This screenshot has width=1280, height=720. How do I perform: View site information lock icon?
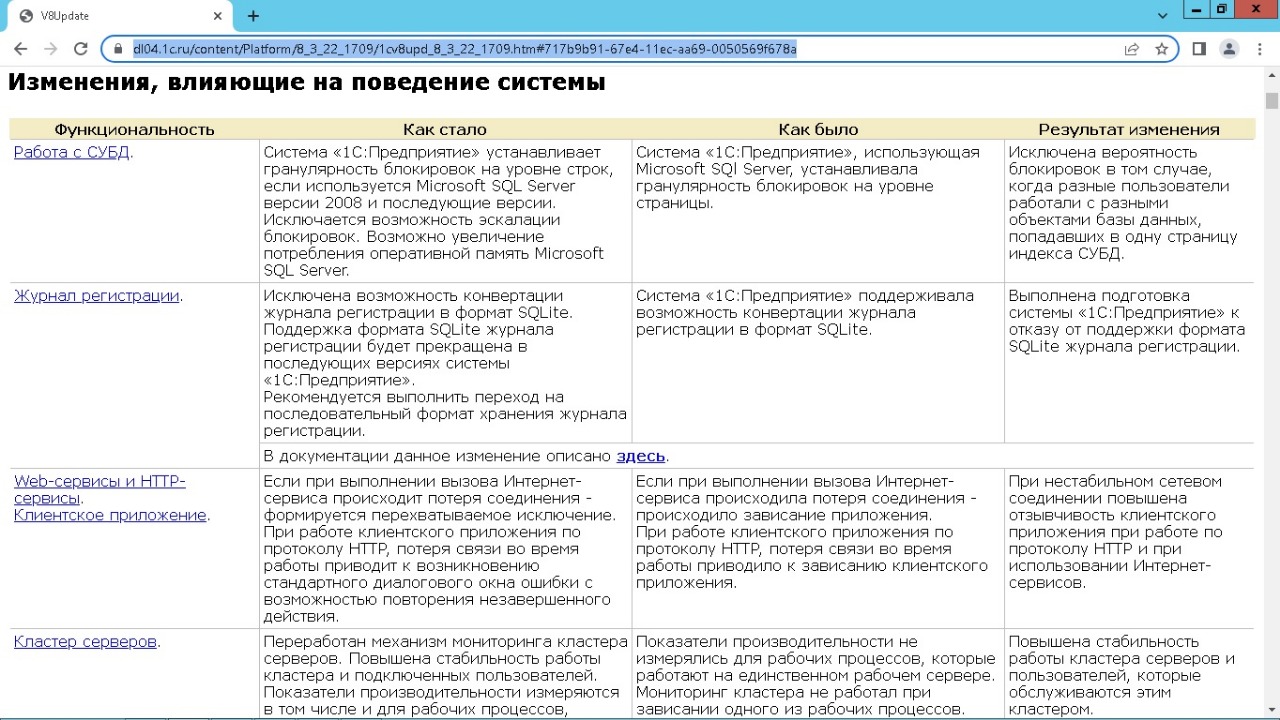(x=118, y=49)
